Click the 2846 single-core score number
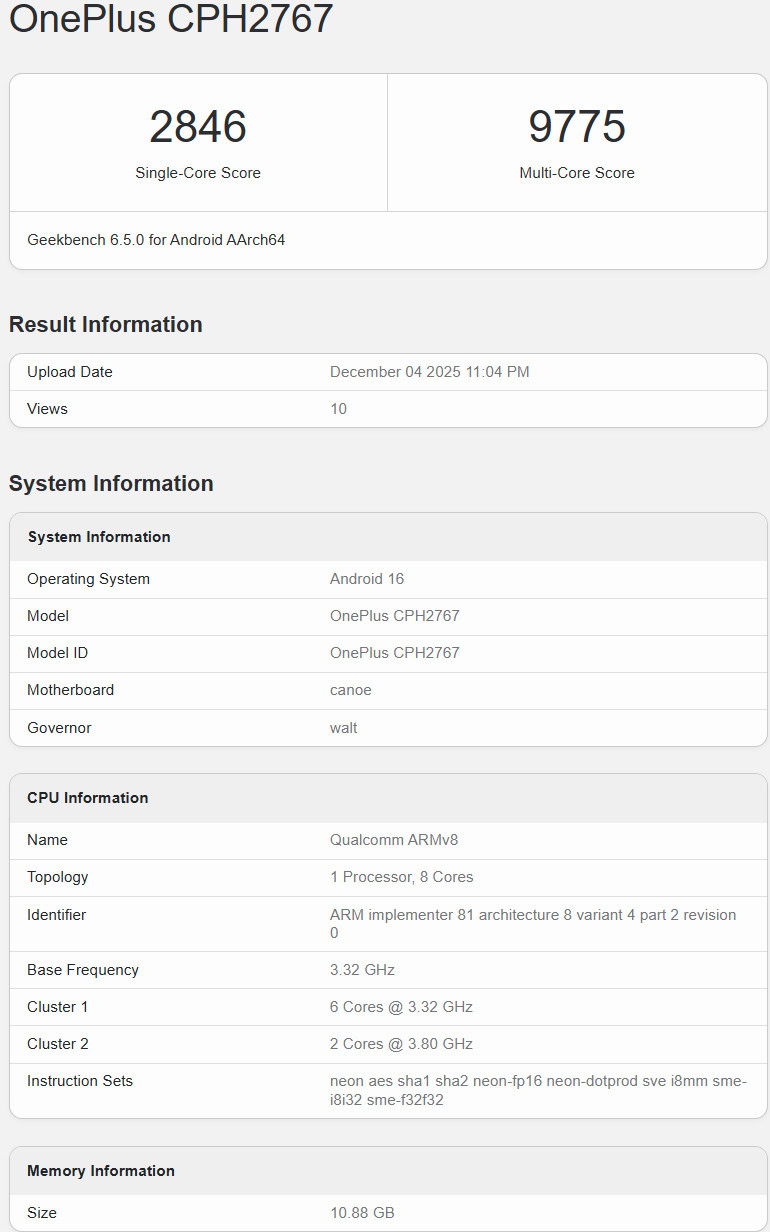 click(198, 127)
